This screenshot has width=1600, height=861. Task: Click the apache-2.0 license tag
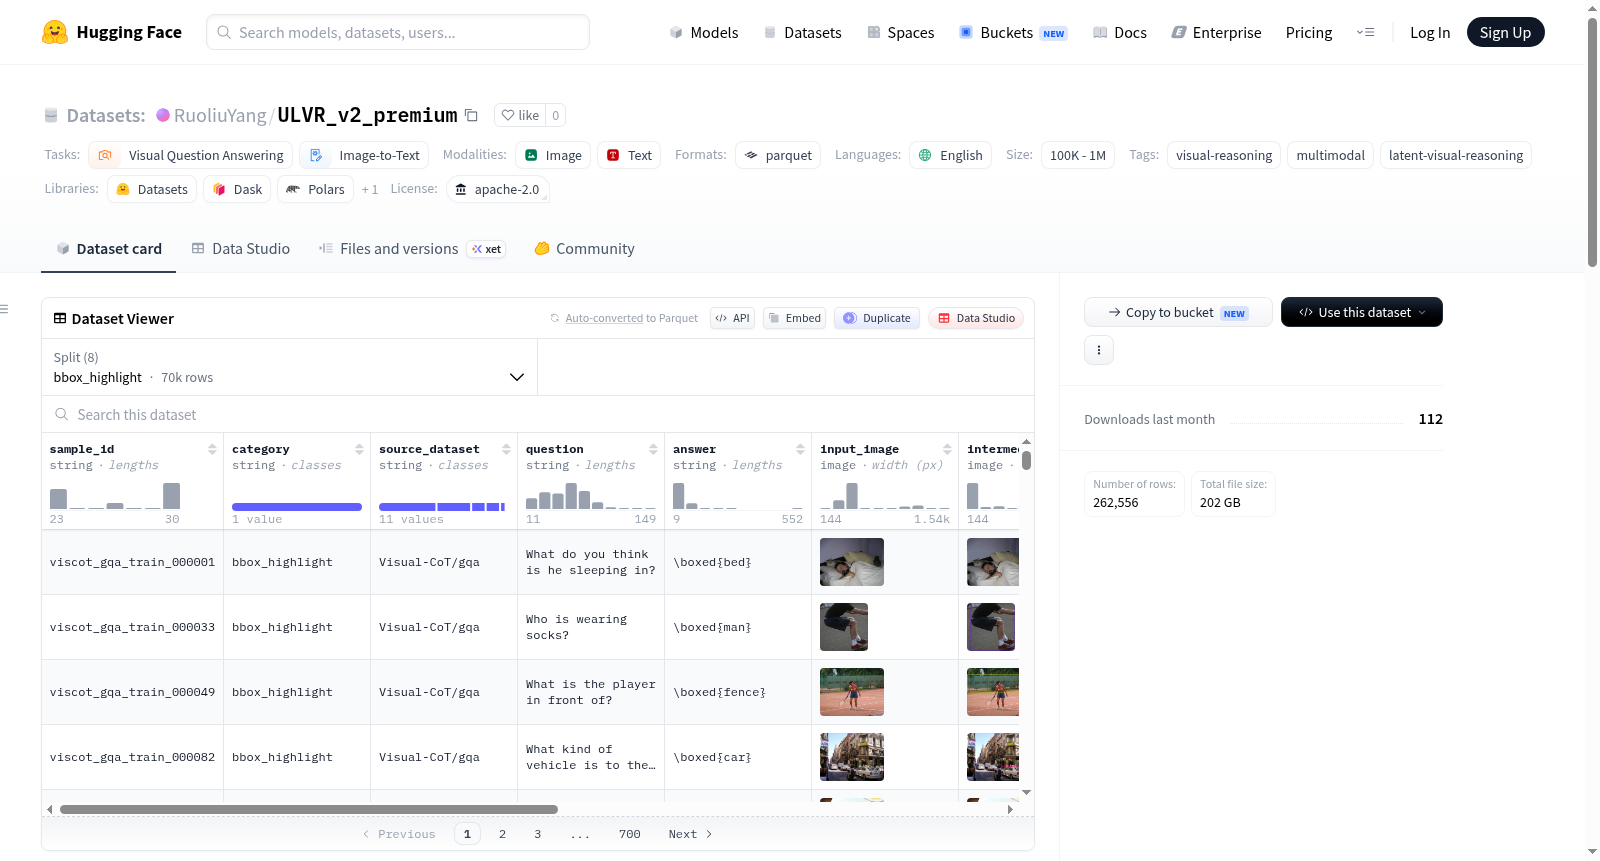[x=497, y=189]
